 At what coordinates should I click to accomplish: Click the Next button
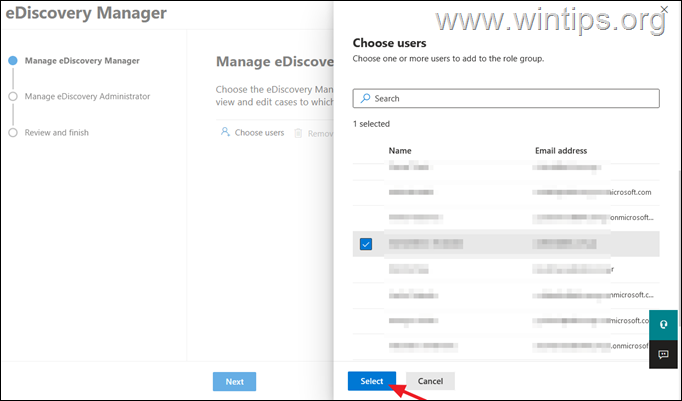pos(234,381)
